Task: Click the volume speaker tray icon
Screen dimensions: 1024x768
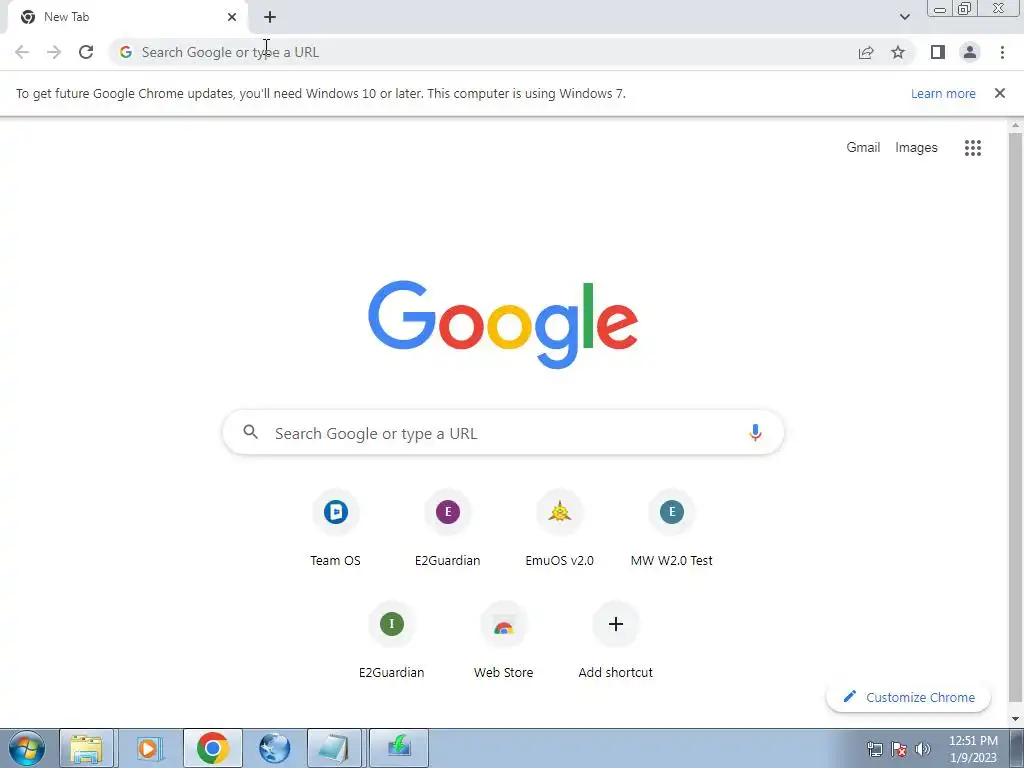Action: (923, 749)
